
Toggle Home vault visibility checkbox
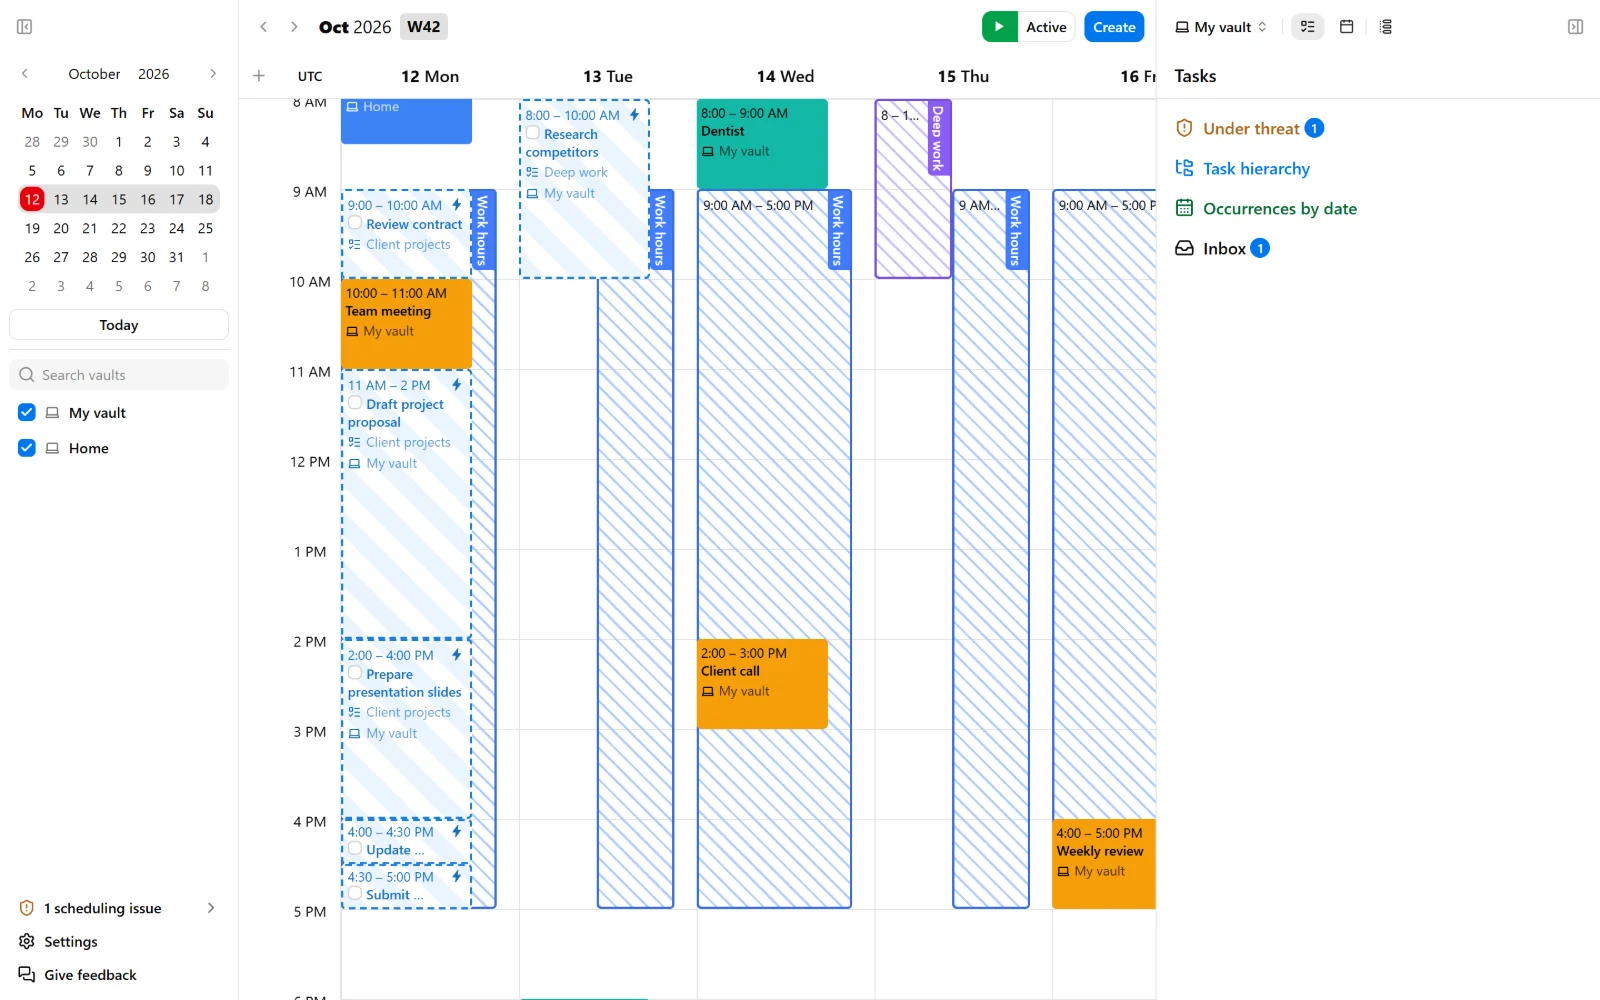pyautogui.click(x=27, y=448)
